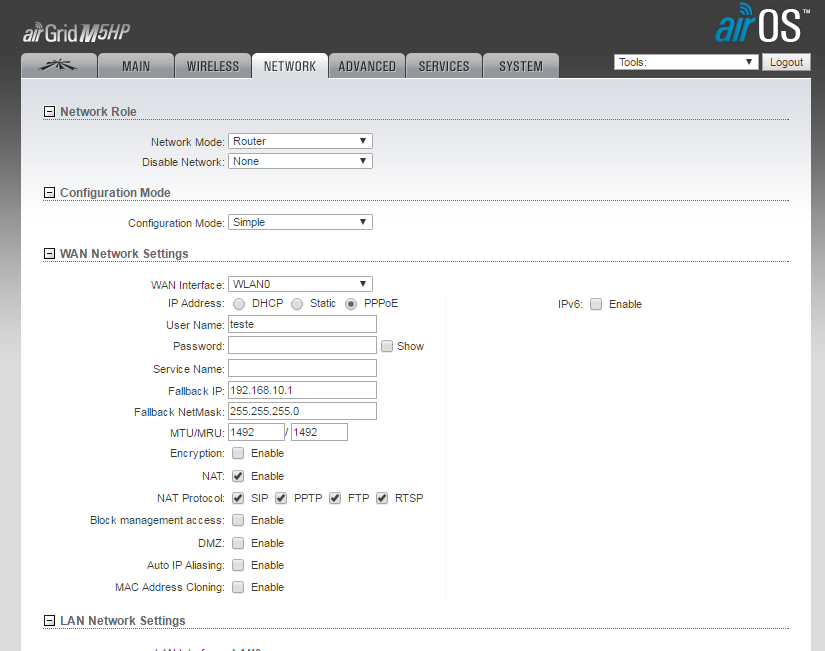Select PPPoE IP address mode
This screenshot has width=825, height=651.
tap(351, 304)
